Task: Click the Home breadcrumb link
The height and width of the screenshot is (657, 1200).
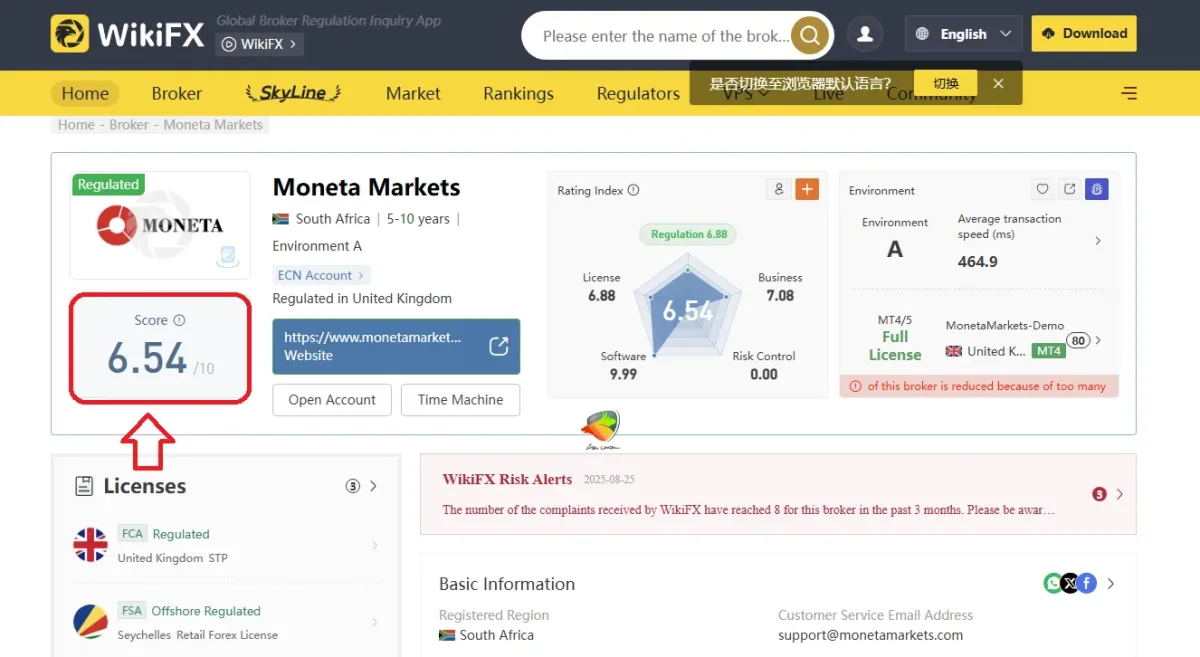Action: (x=76, y=125)
